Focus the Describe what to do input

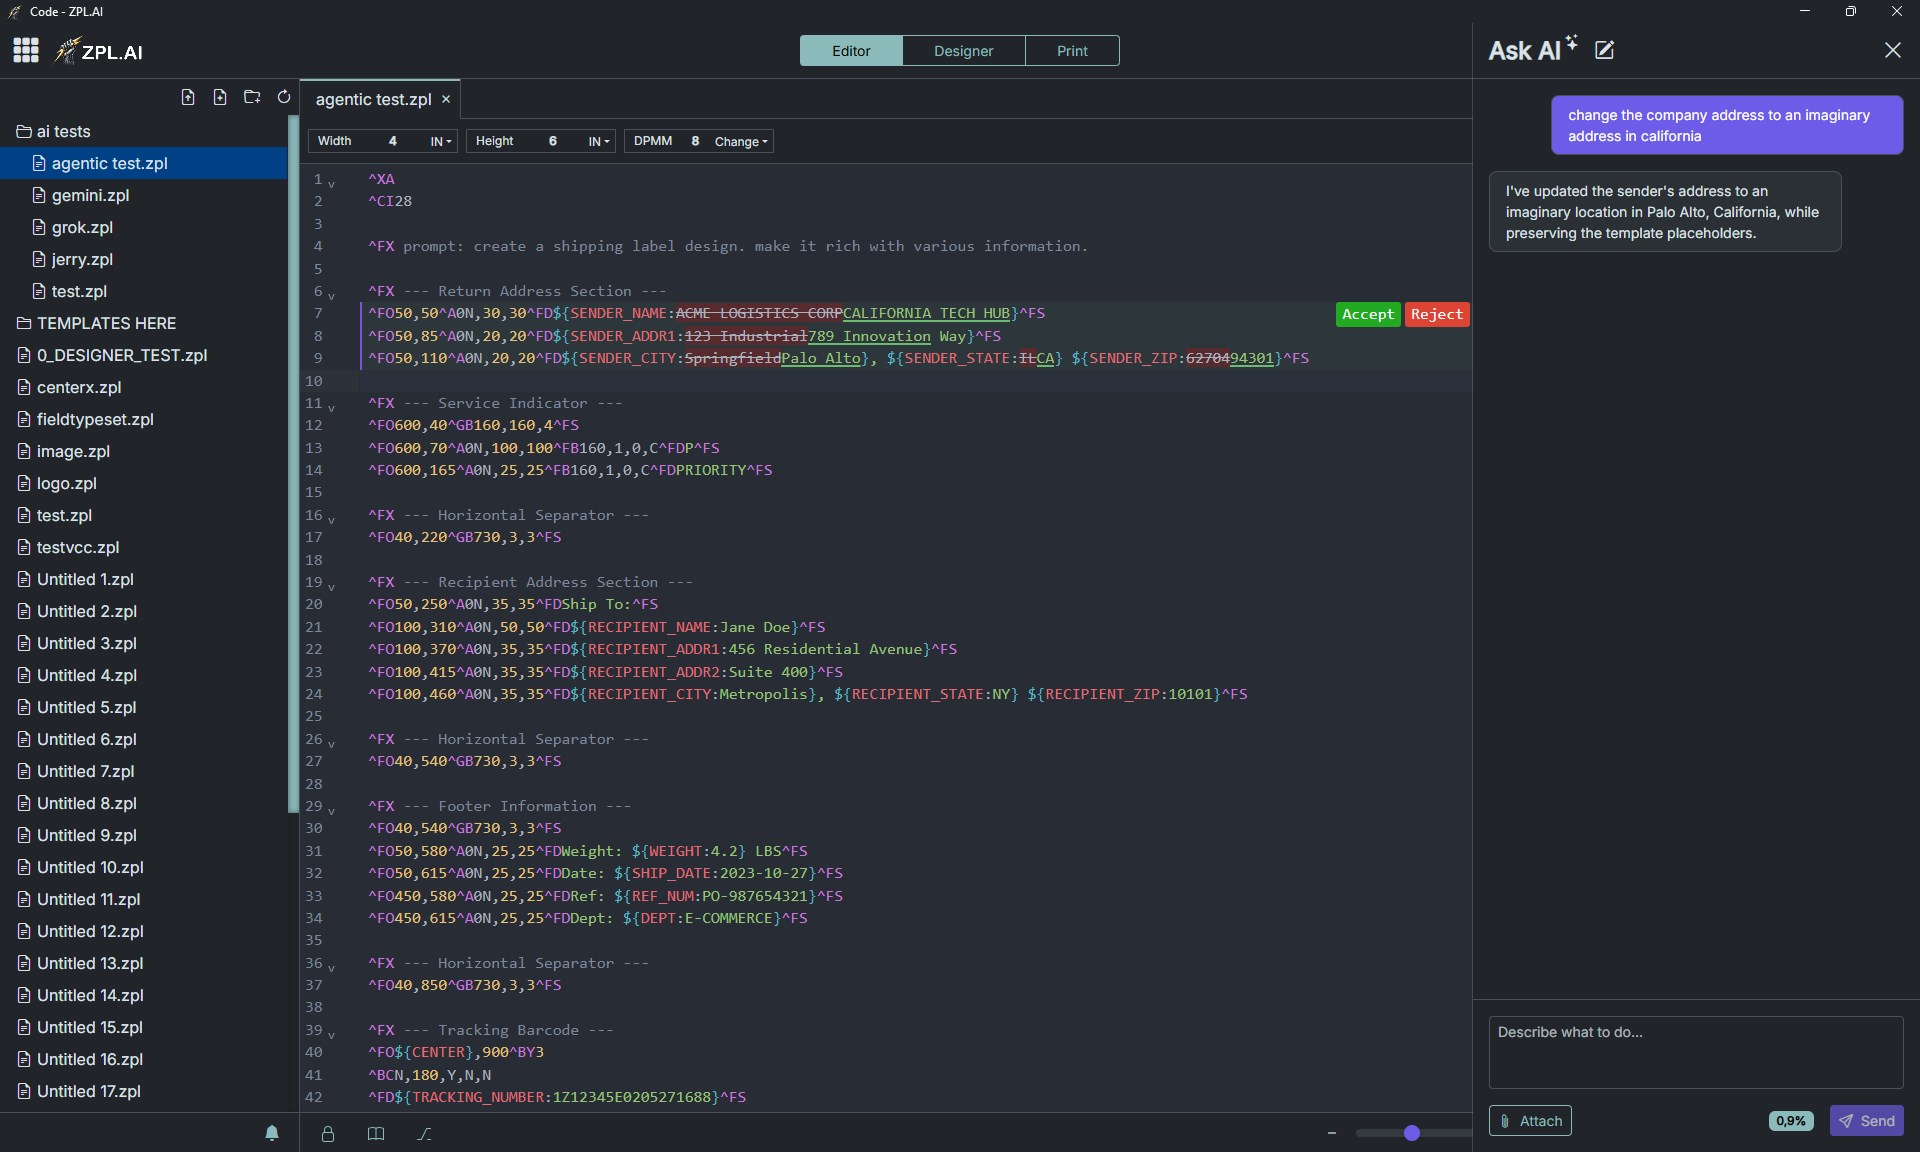(1695, 1052)
